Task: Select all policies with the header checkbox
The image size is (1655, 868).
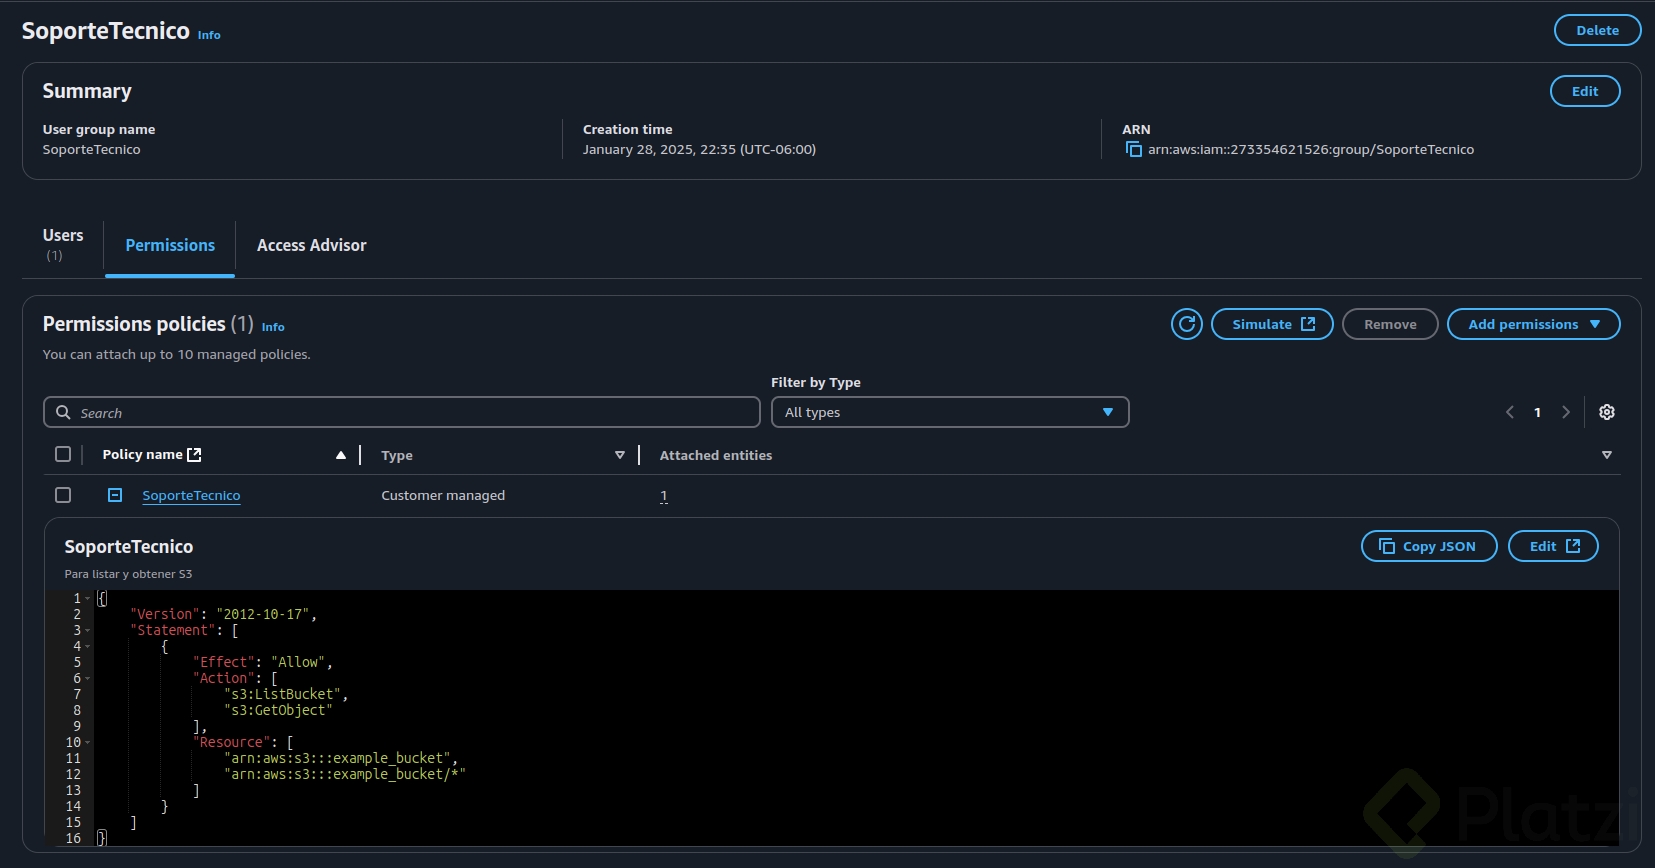Action: coord(63,454)
